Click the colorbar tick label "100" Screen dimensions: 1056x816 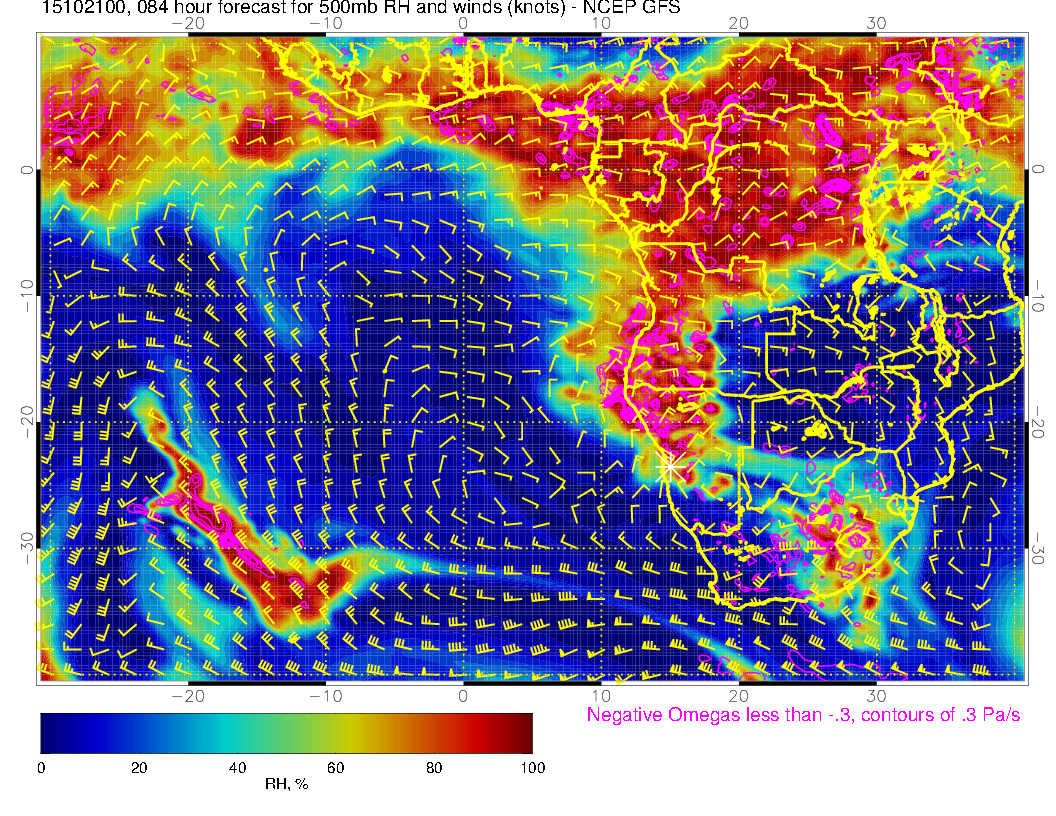(533, 768)
